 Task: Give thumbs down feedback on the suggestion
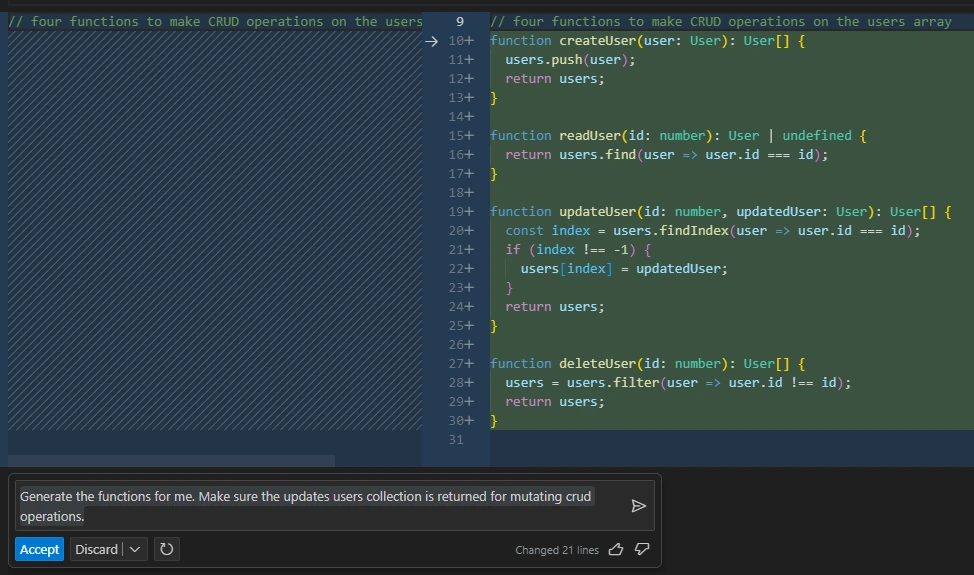point(642,549)
